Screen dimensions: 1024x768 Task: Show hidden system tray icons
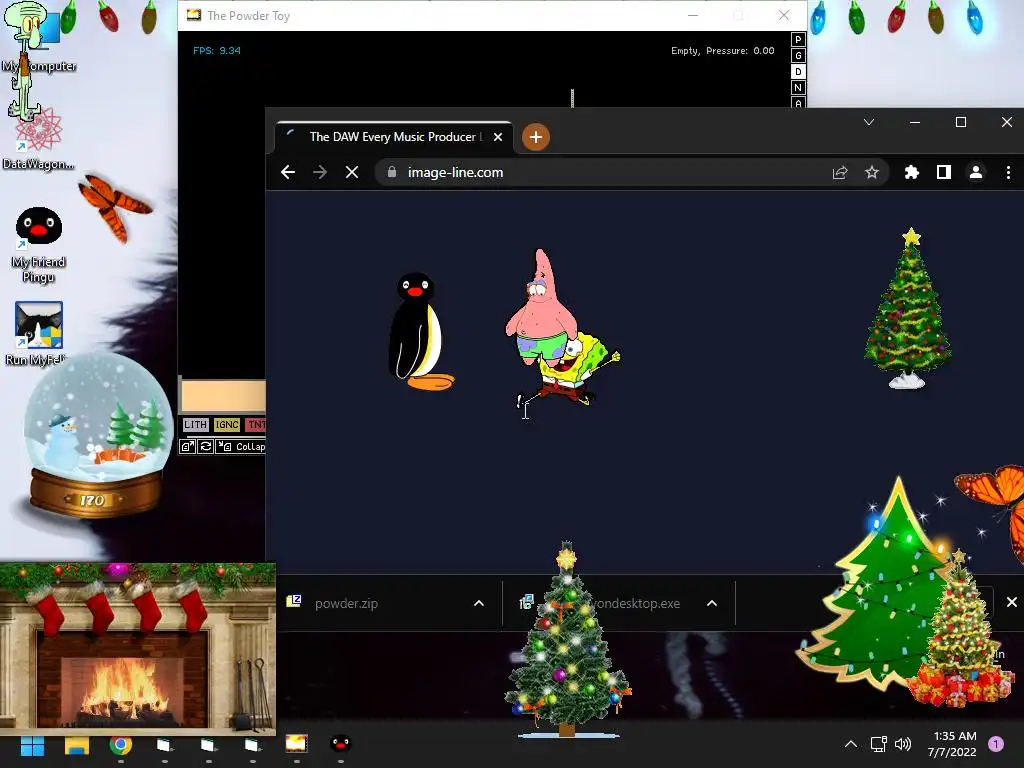click(851, 744)
